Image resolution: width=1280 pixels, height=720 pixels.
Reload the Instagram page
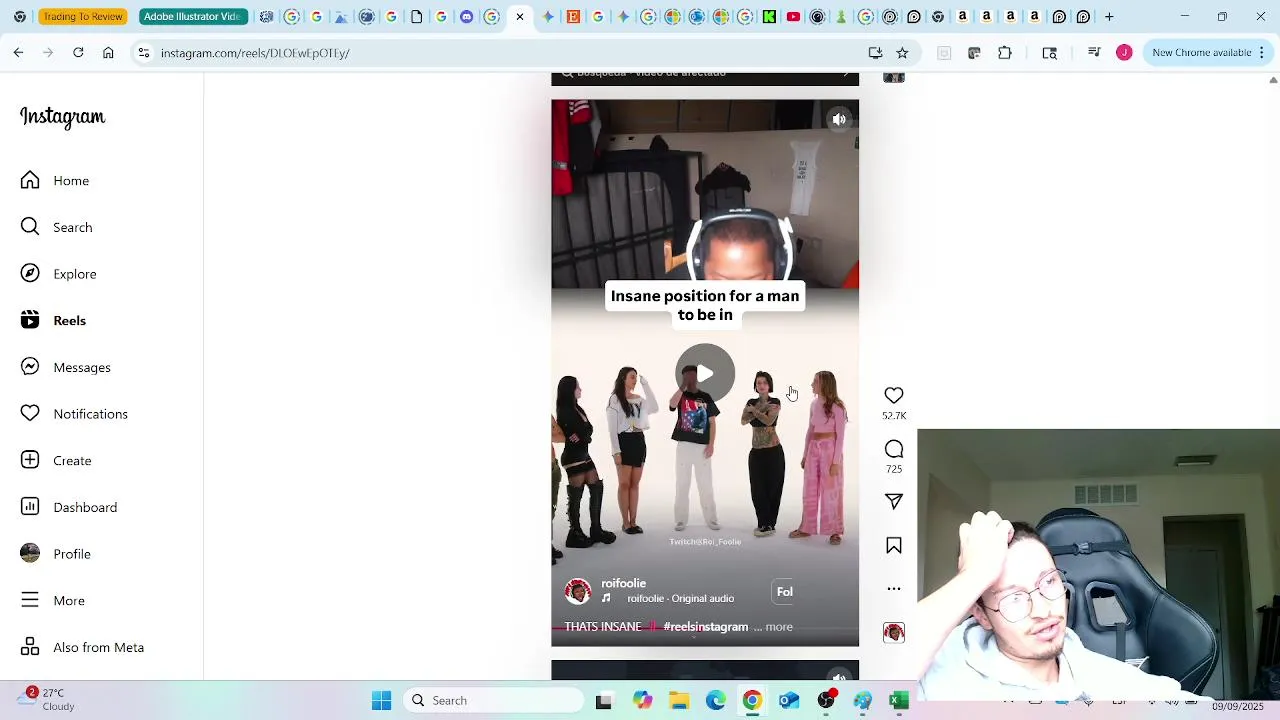tap(78, 53)
